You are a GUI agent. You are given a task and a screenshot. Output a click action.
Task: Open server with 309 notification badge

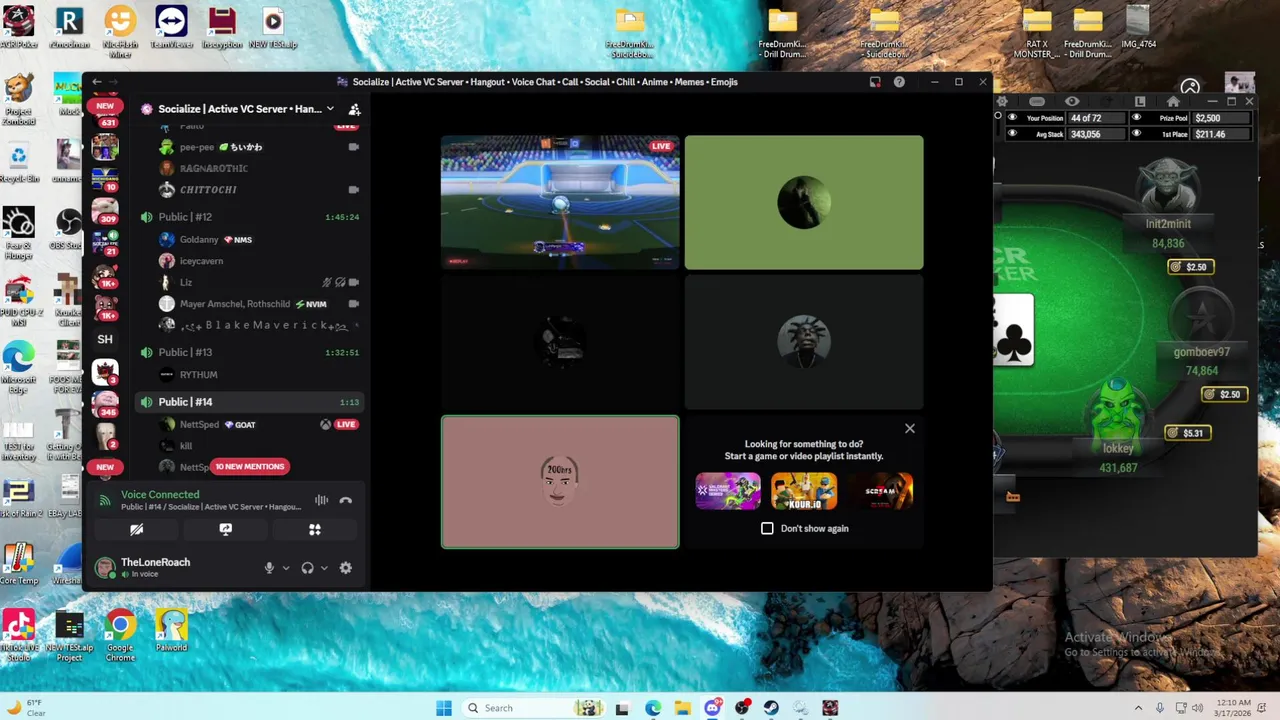tap(105, 210)
